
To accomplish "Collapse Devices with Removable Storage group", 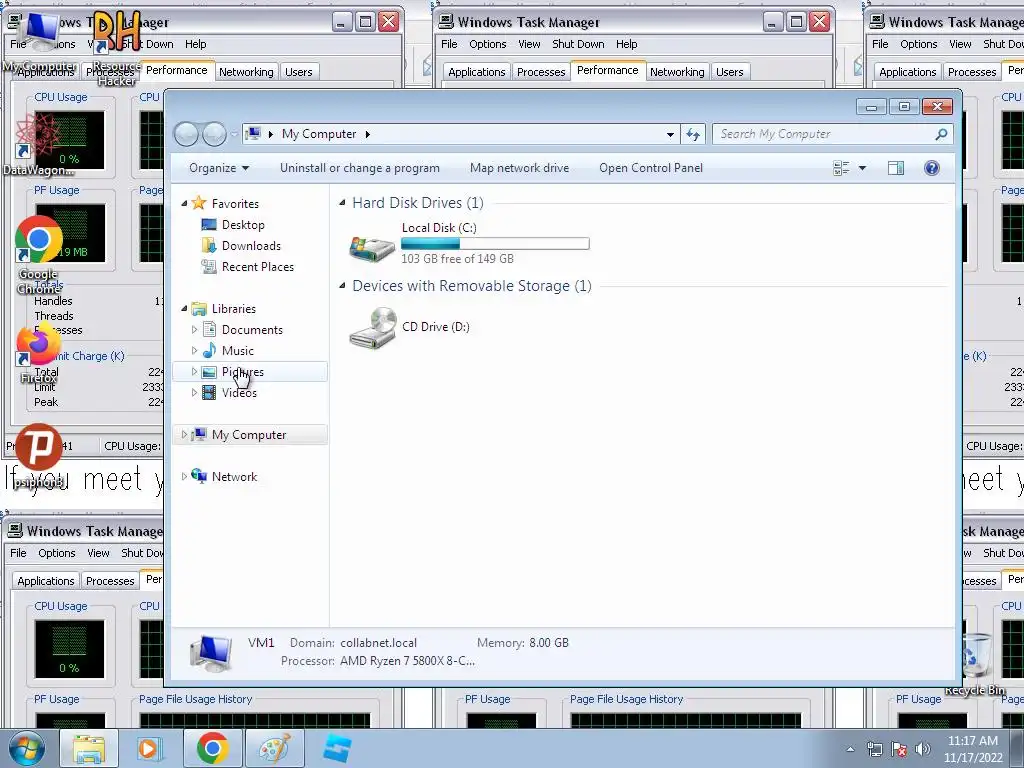I will [342, 286].
